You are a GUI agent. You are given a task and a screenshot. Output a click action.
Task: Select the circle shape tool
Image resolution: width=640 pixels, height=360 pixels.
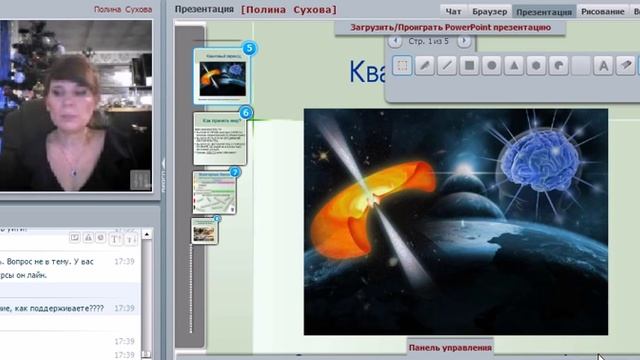(492, 65)
